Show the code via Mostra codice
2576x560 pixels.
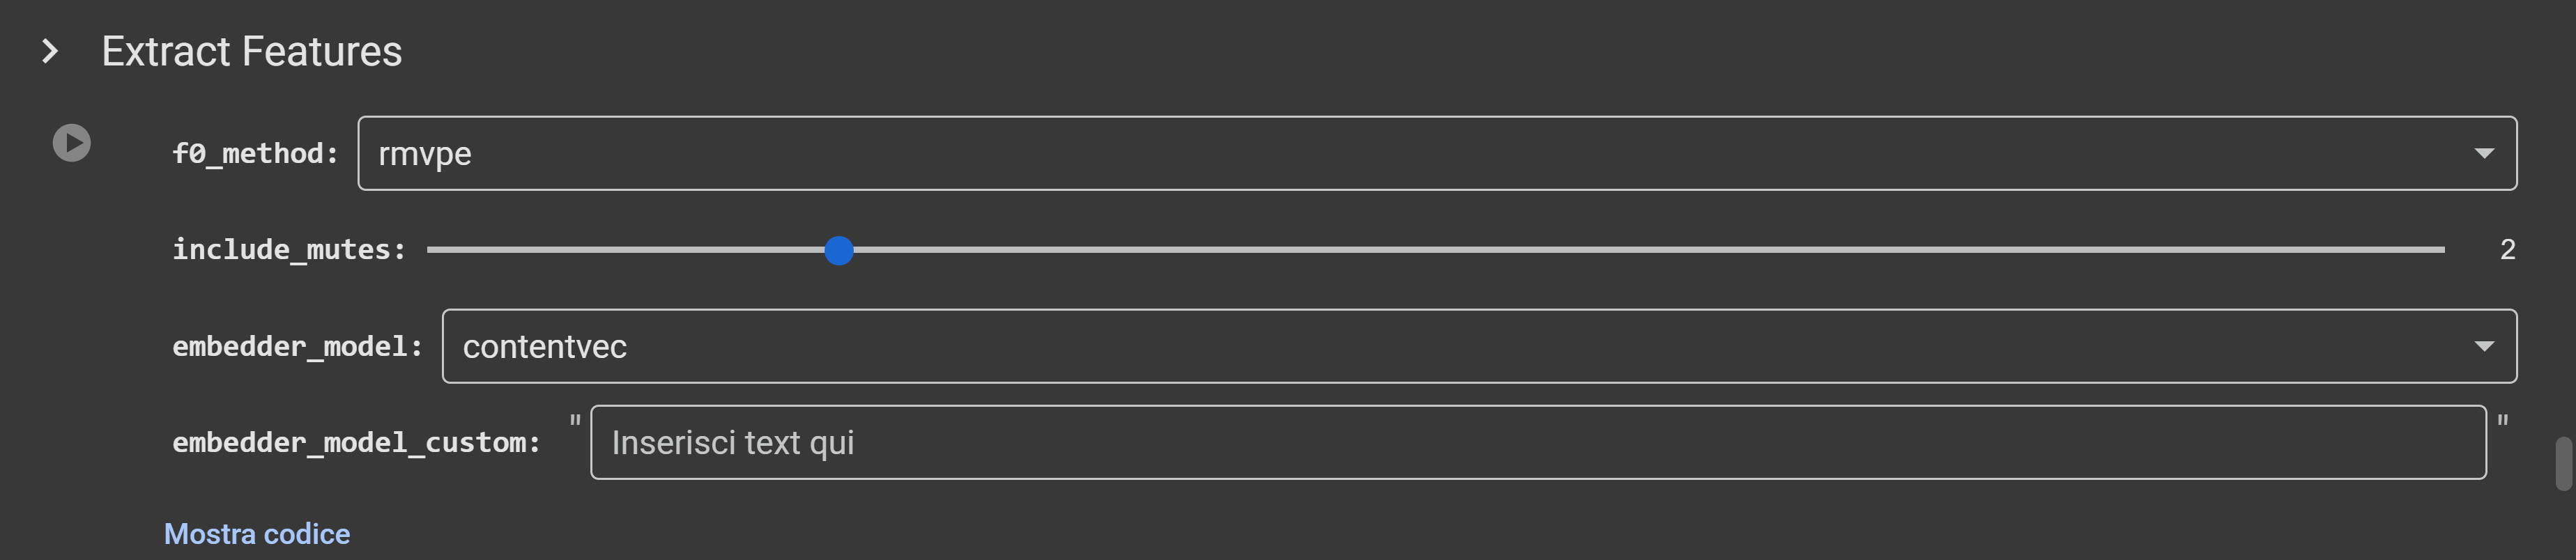pyautogui.click(x=257, y=534)
